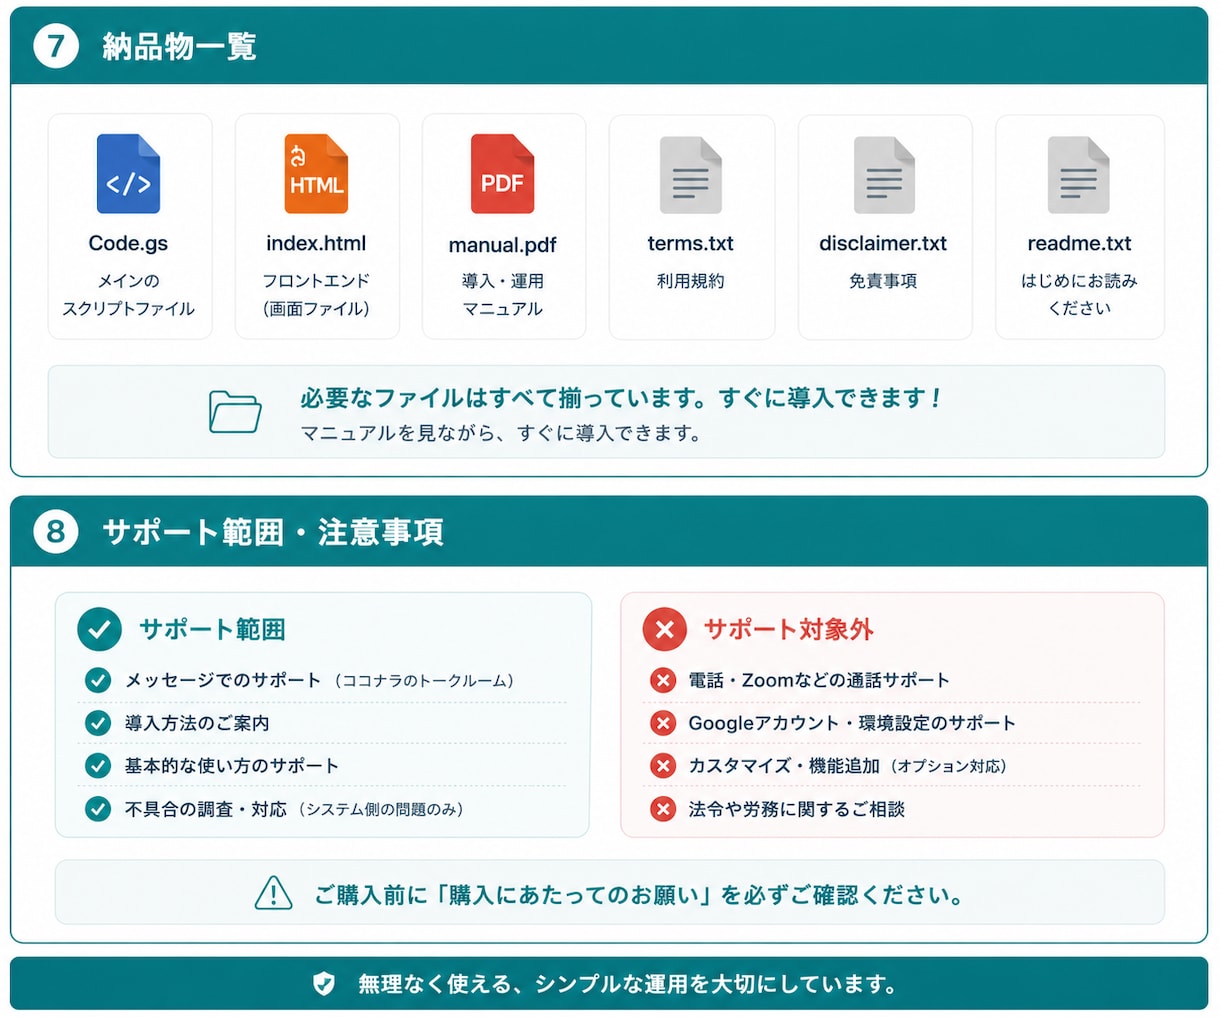Image resolution: width=1220 pixels, height=1017 pixels.
Task: Click the 免責事項 label
Action: (x=883, y=281)
